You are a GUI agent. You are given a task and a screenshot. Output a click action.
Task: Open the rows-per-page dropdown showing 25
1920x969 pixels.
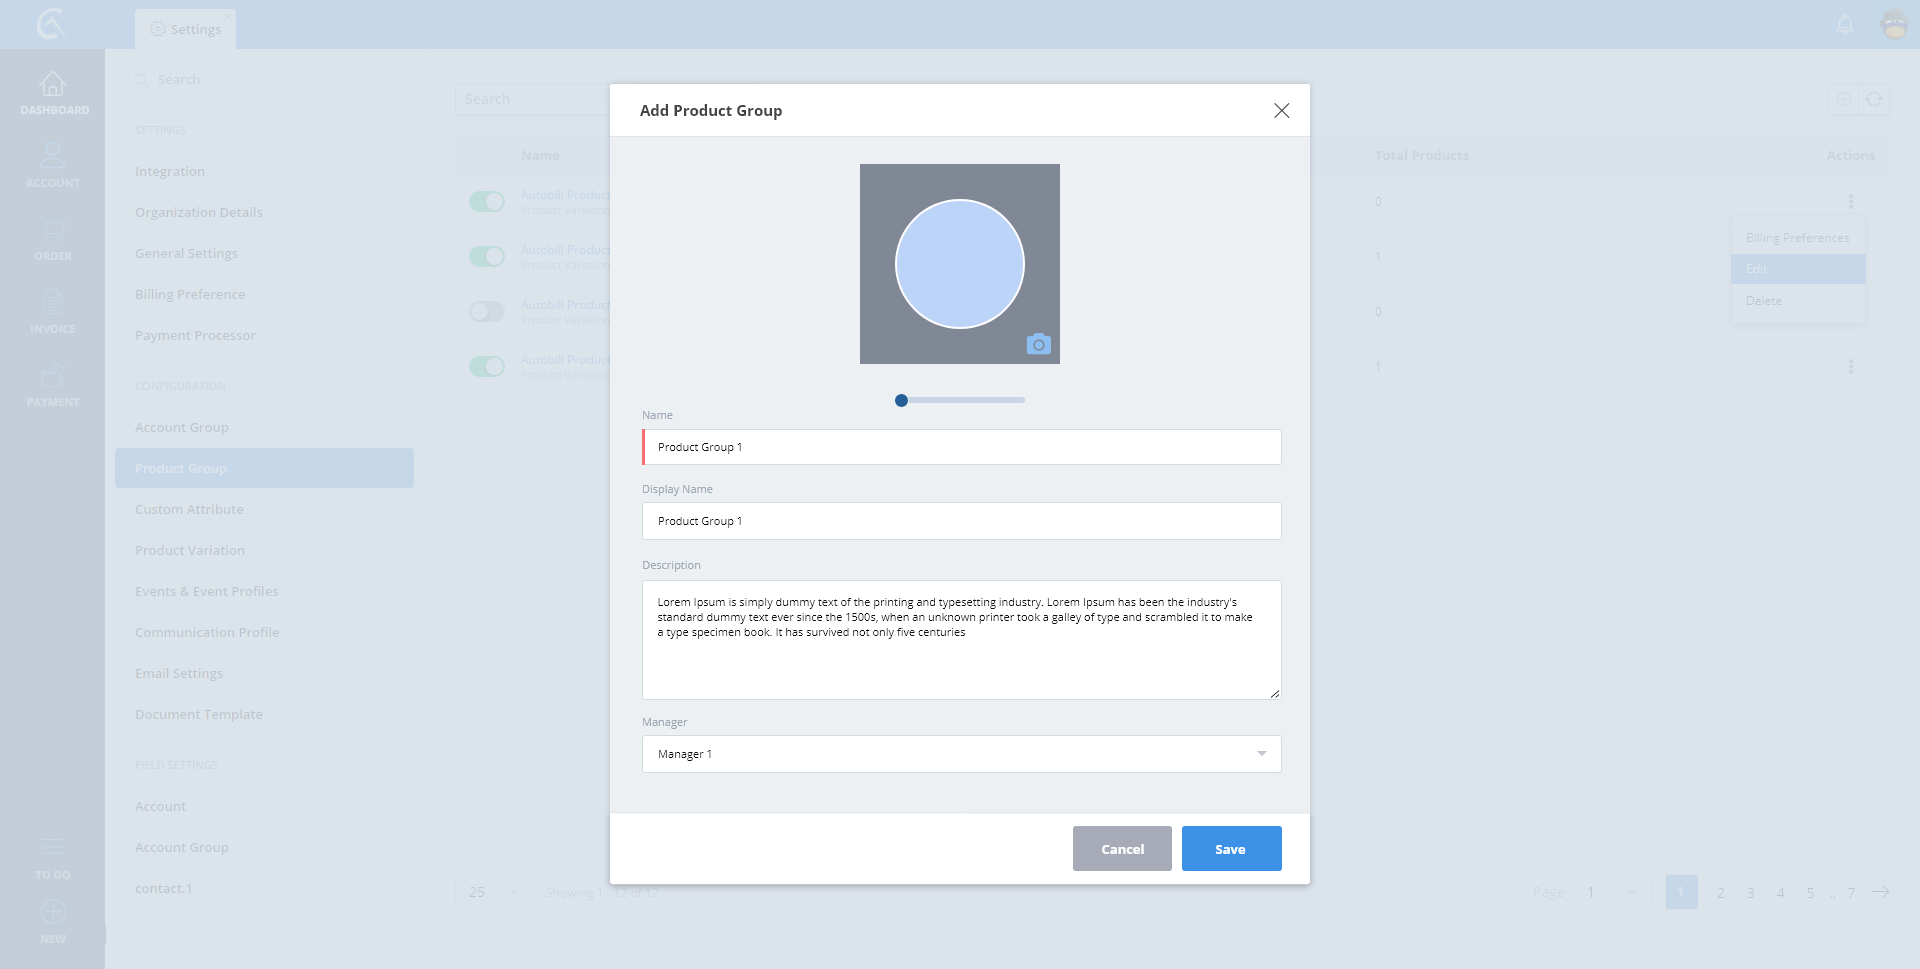(495, 892)
